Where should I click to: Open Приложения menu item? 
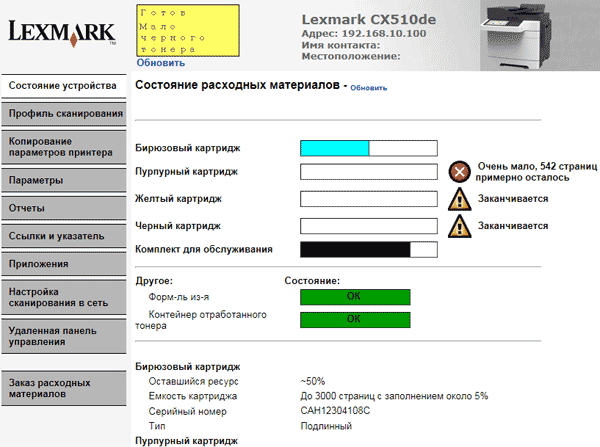point(64,264)
